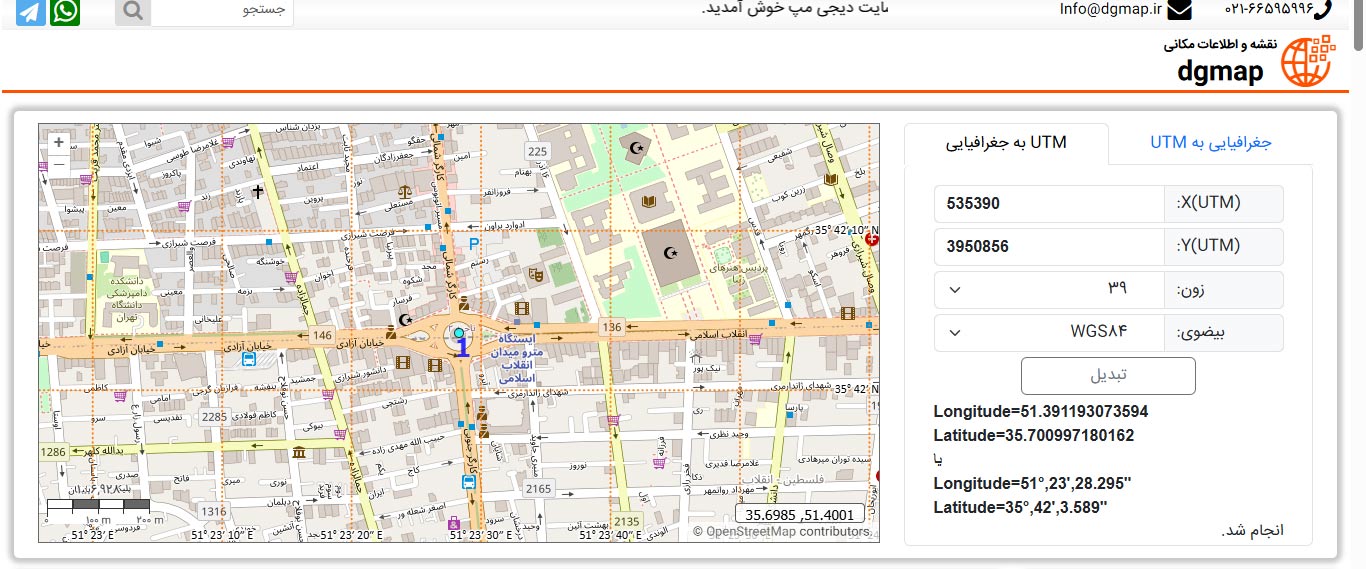
Task: Click phone number ۰۲۱-۶۶۵۹۵۹۹۶
Action: point(1267,10)
